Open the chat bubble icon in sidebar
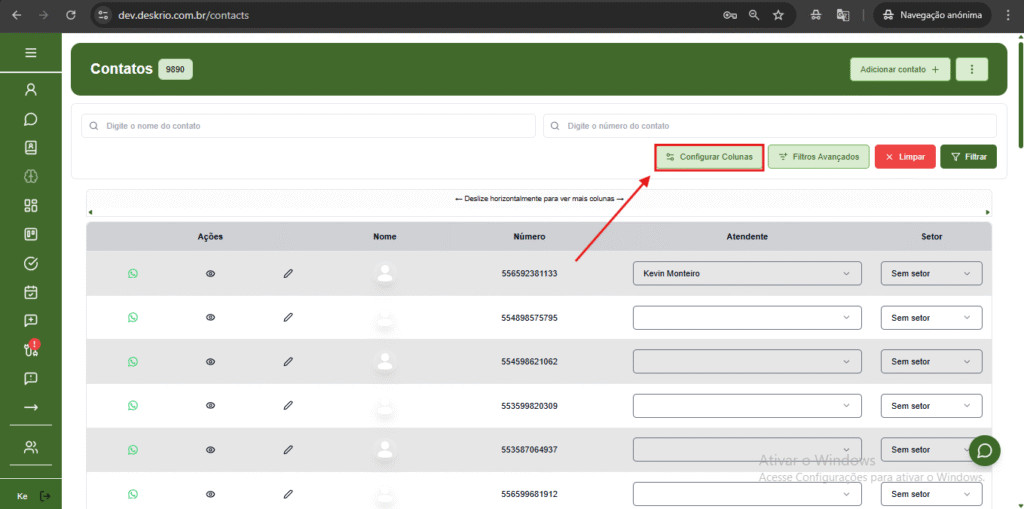 (30, 118)
